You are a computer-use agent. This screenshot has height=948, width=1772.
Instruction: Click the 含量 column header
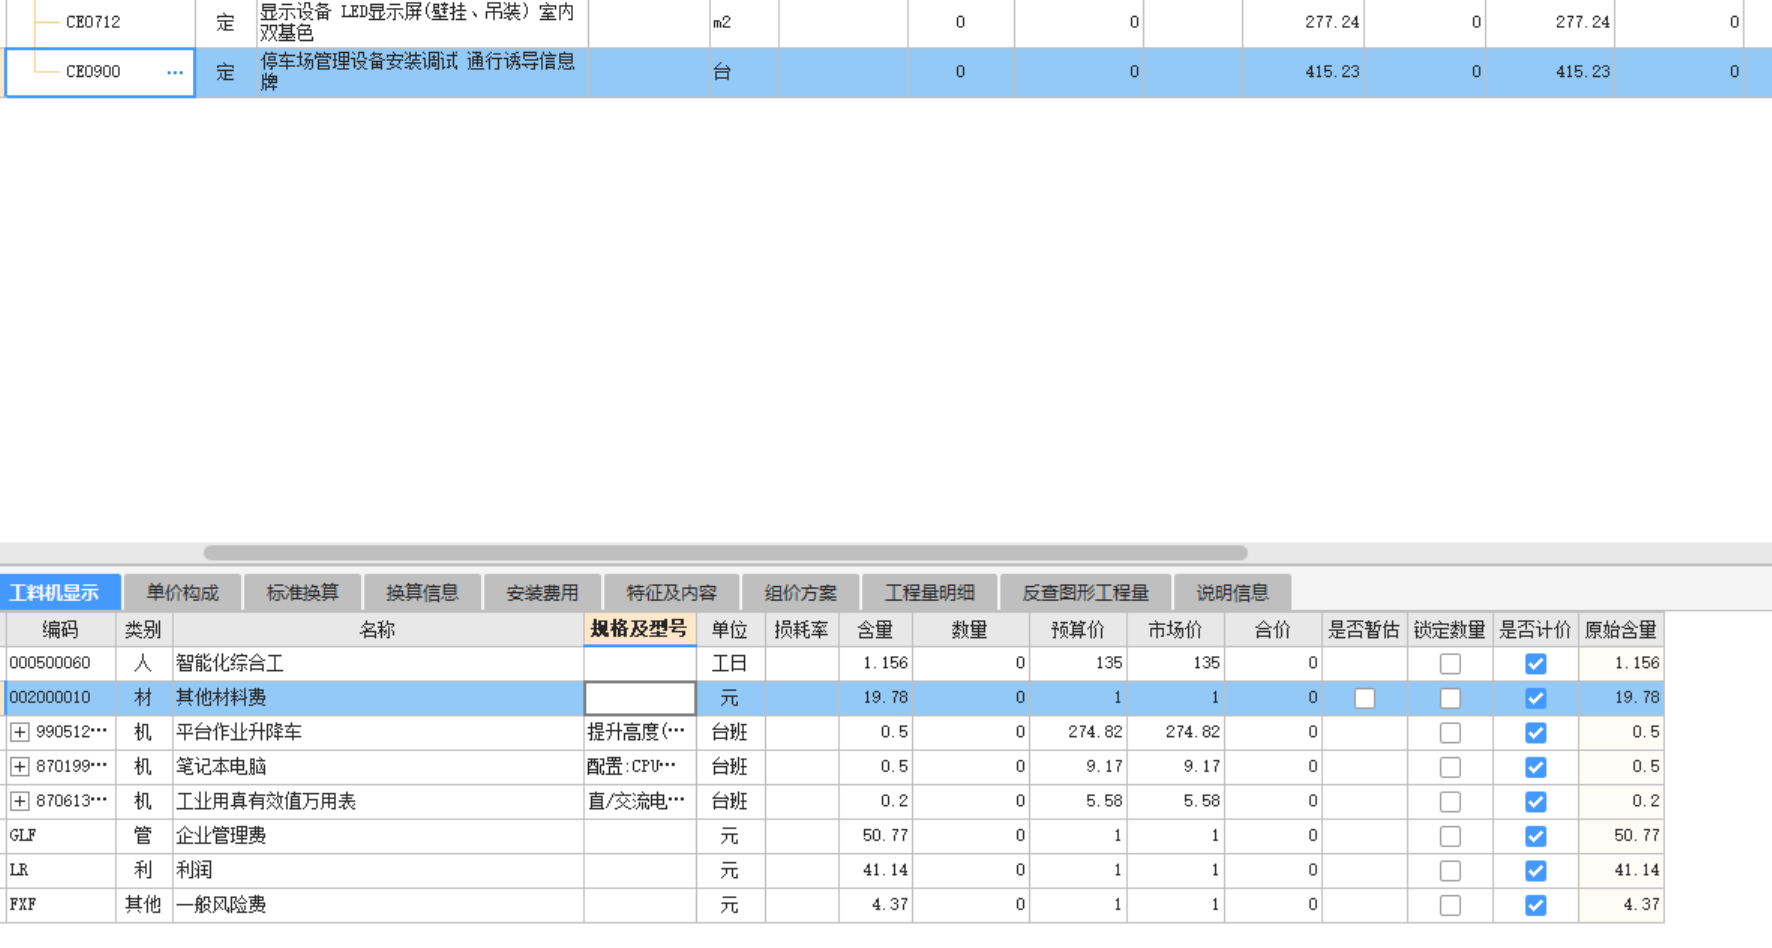click(875, 629)
